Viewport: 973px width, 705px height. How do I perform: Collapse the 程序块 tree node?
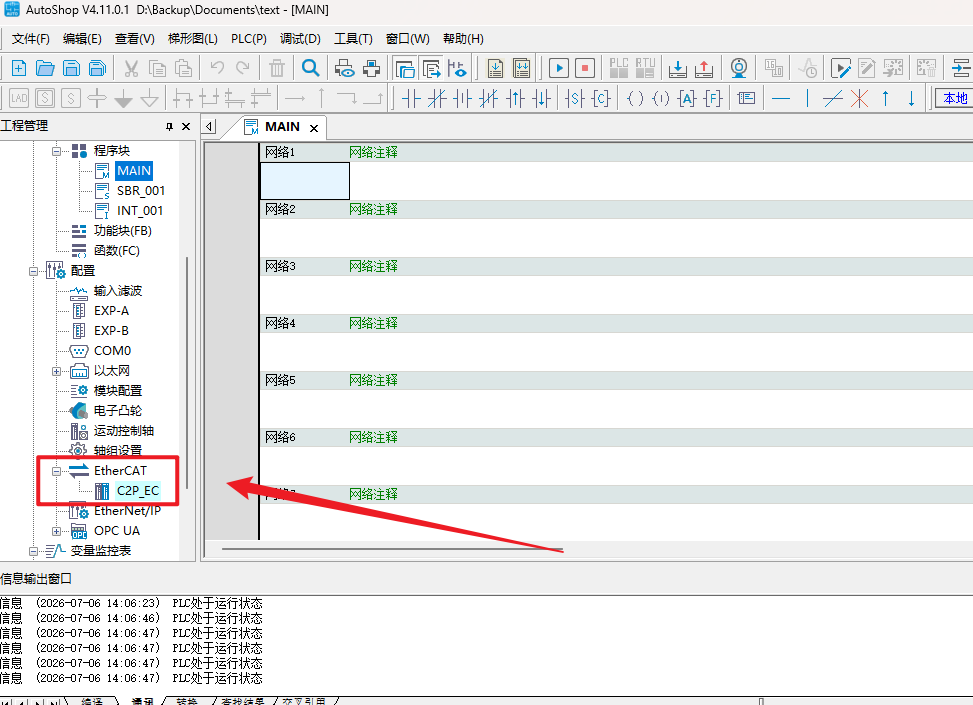pyautogui.click(x=56, y=151)
